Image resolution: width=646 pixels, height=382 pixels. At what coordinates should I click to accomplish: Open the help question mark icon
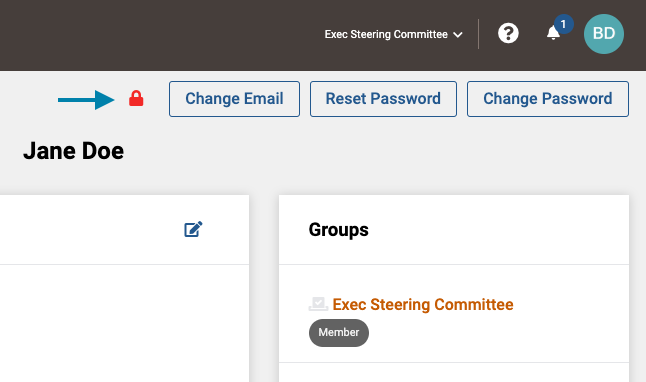click(x=508, y=33)
